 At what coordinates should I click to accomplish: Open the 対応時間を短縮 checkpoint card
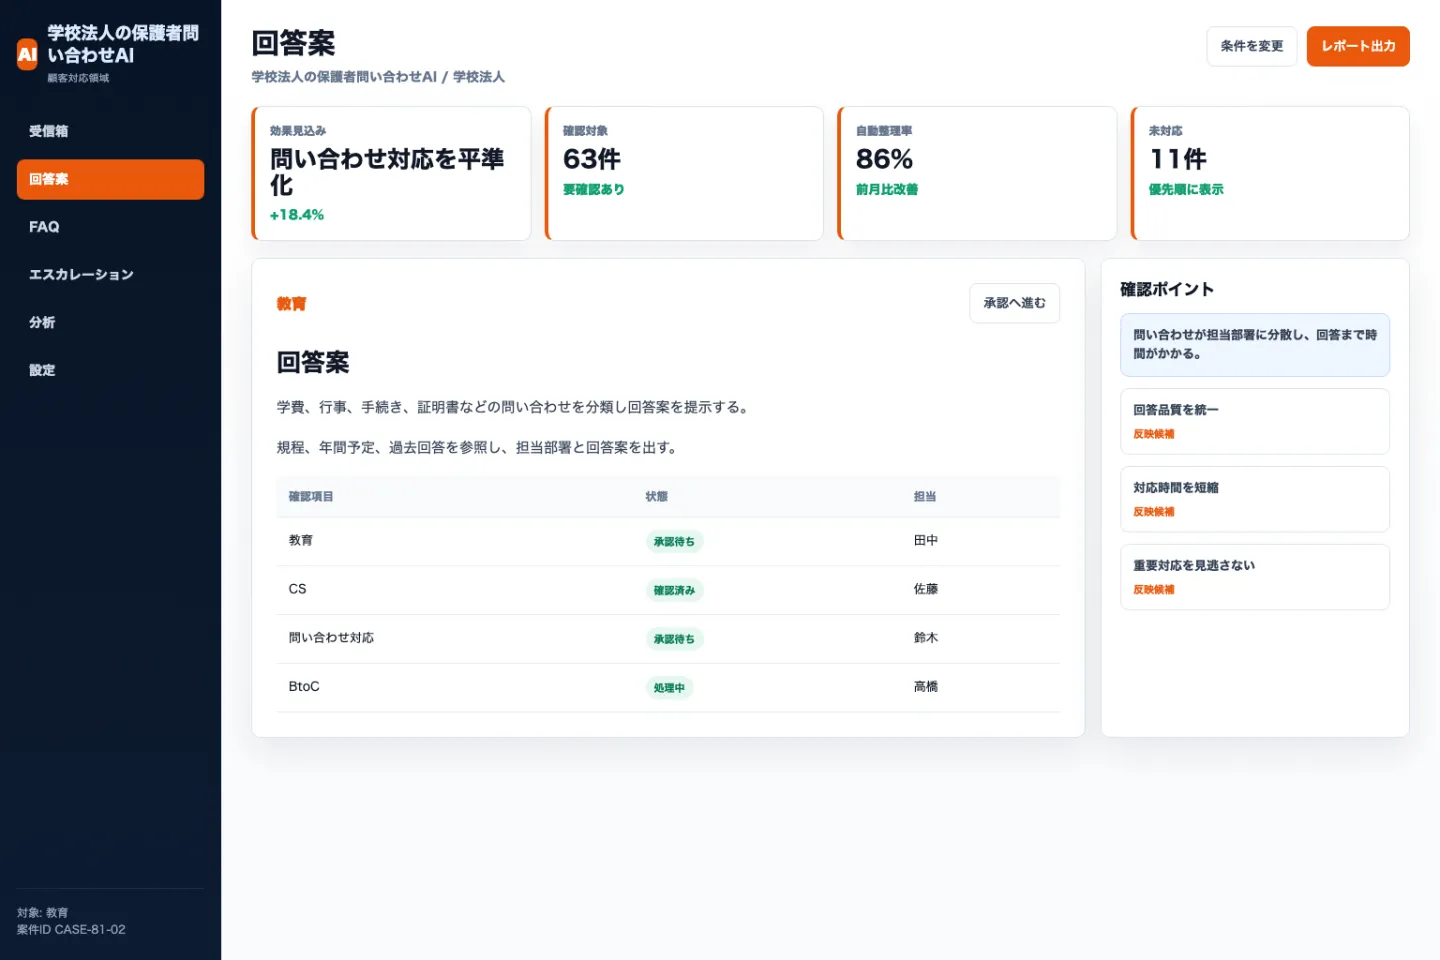tap(1255, 500)
